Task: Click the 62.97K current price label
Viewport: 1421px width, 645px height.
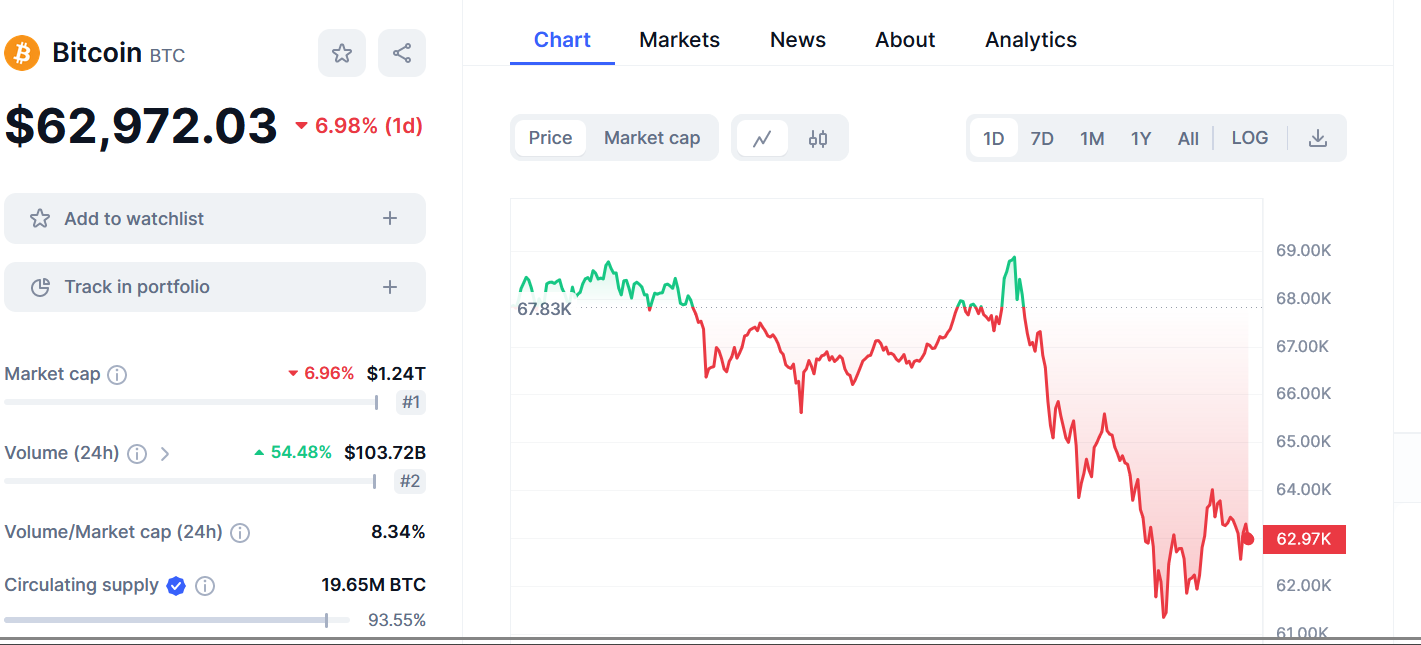Action: click(1304, 539)
